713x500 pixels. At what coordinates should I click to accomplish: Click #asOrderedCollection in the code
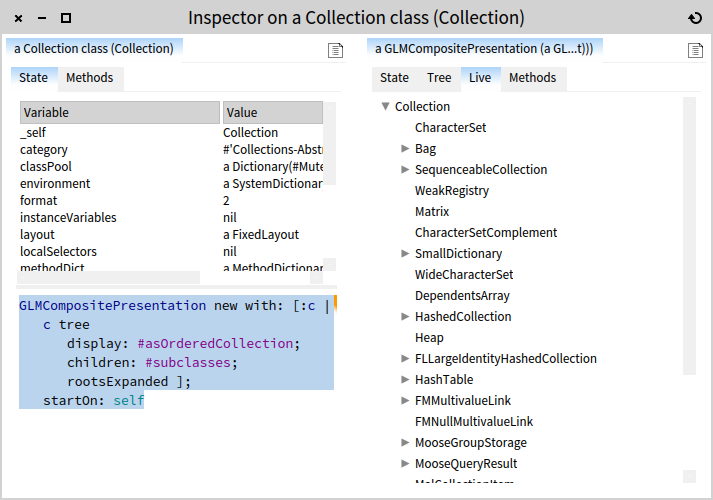215,344
